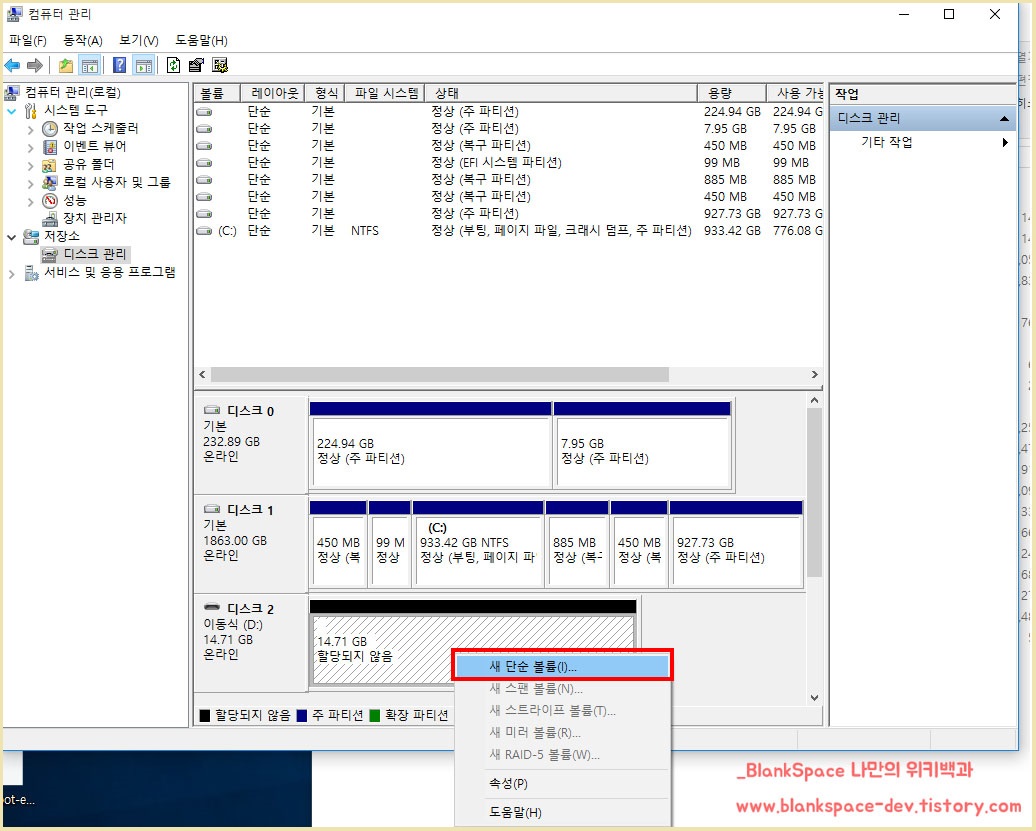Expand the 작업 스케줄러 node
This screenshot has height=831, width=1036.
[30, 129]
